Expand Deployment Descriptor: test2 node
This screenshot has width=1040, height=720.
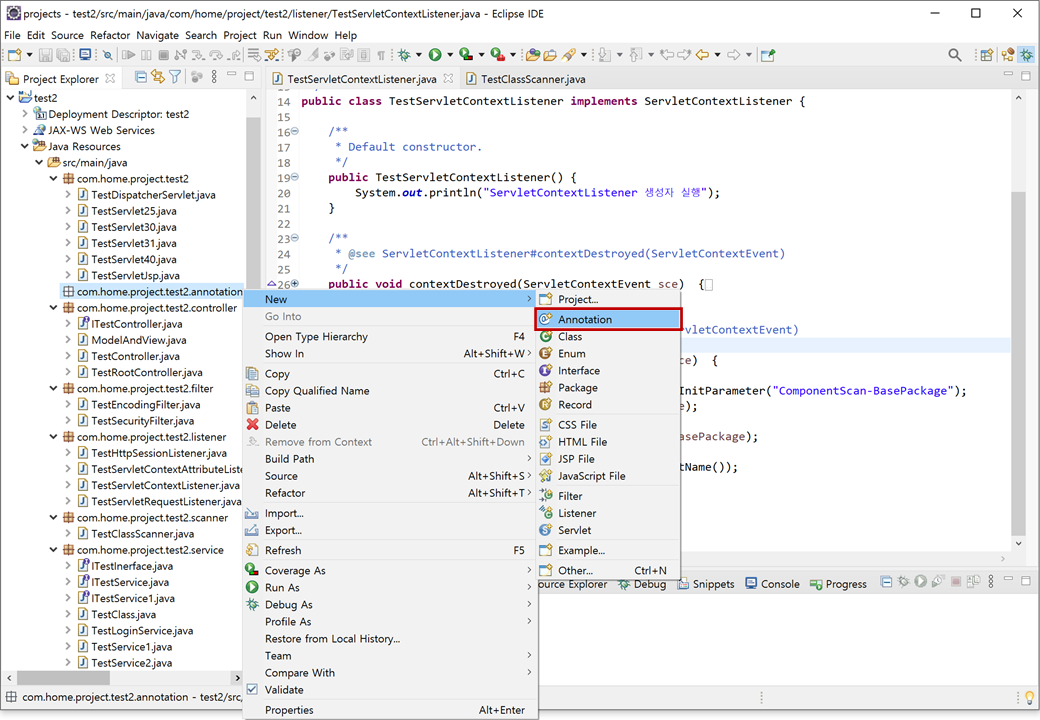coord(25,113)
